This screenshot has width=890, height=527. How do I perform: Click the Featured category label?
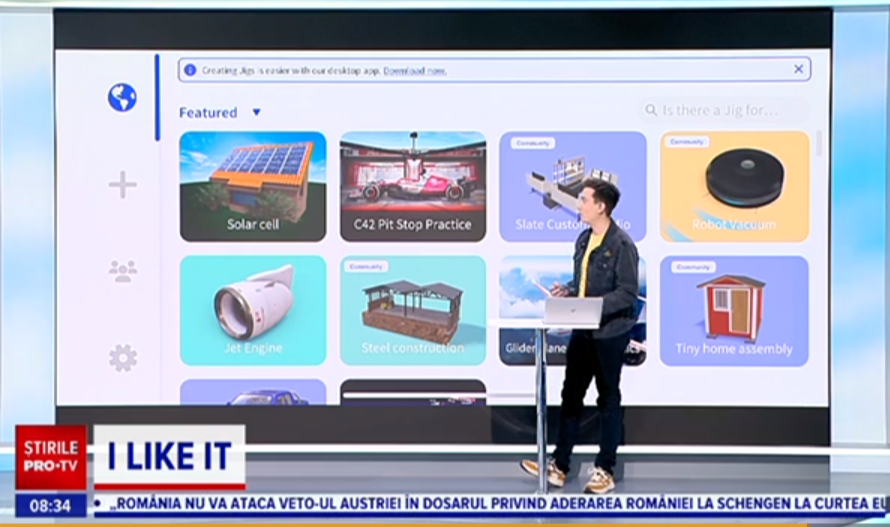[x=208, y=113]
